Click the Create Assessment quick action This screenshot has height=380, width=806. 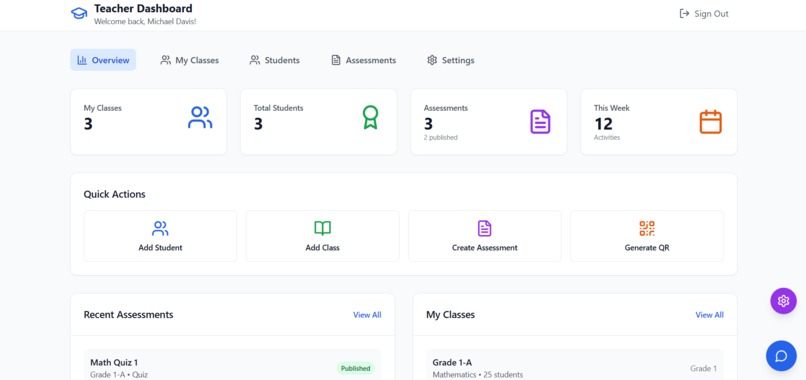(x=485, y=236)
